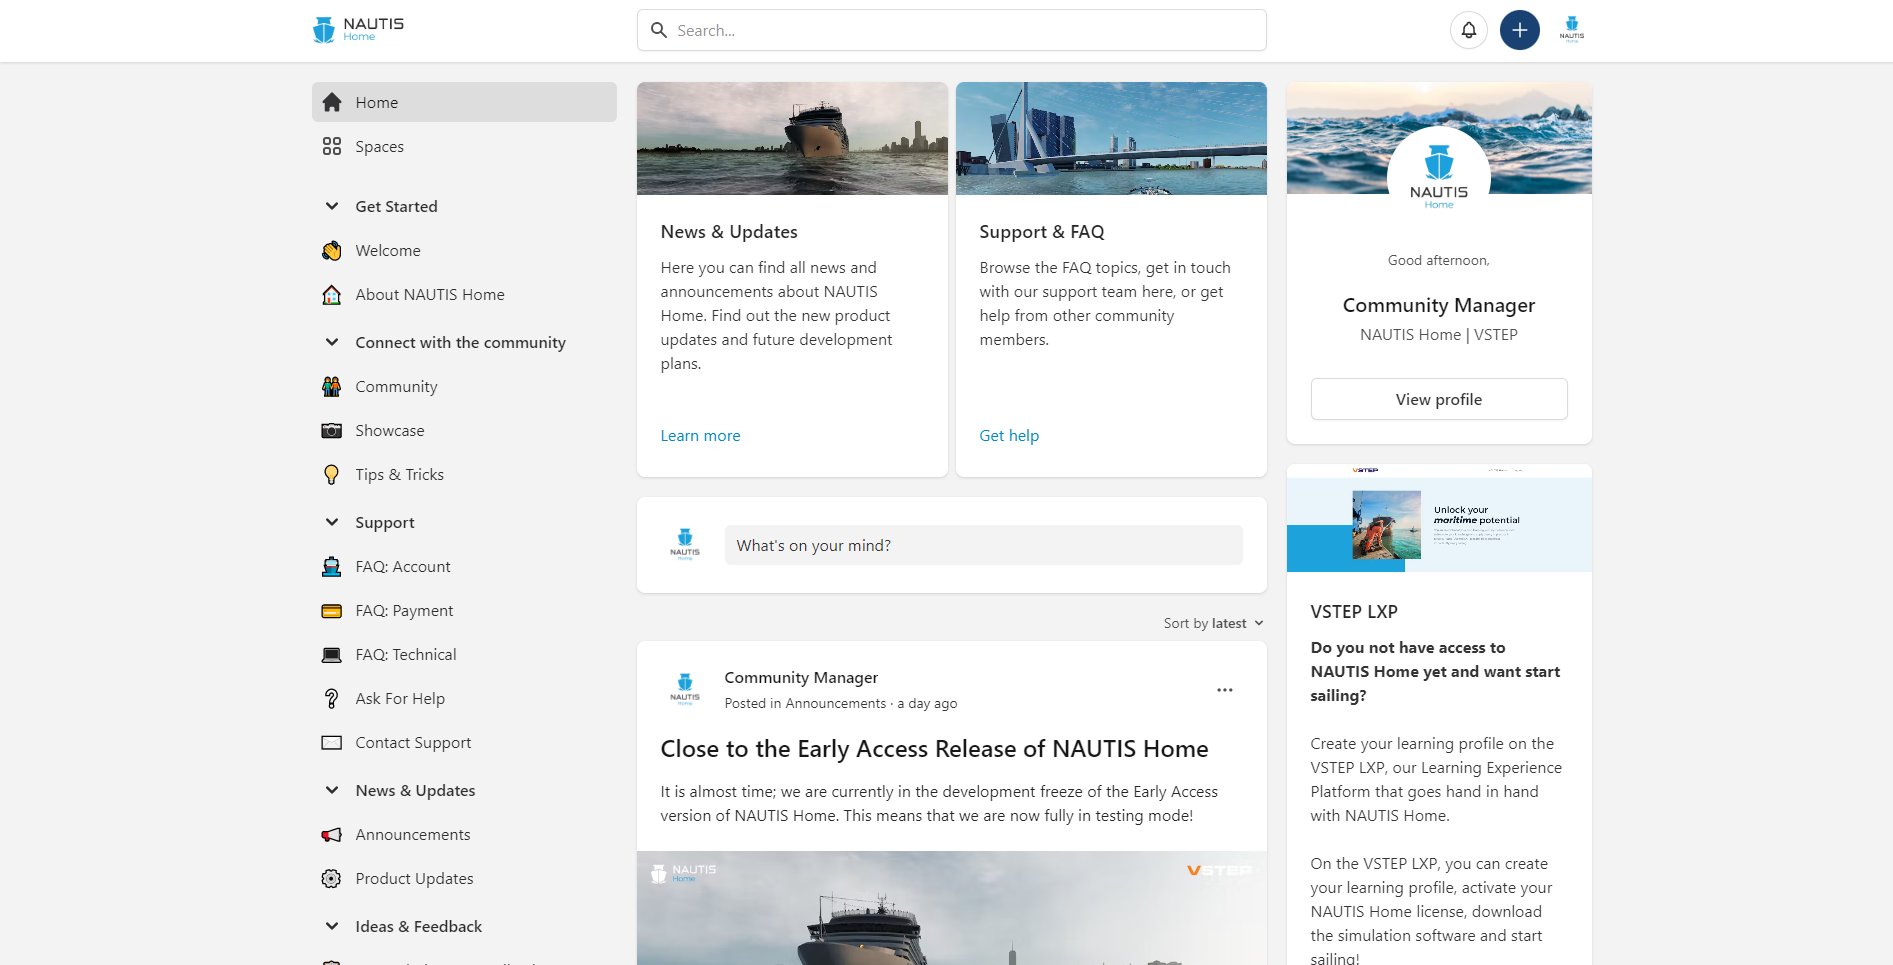1893x965 pixels.
Task: Click the View profile button
Action: [1439, 399]
